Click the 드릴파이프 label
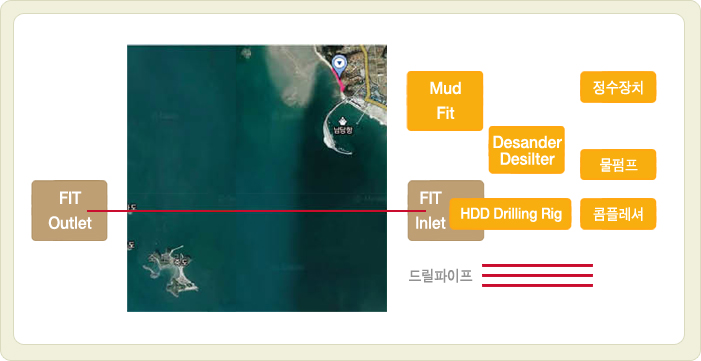Viewport: 701px width, 361px height. [440, 276]
